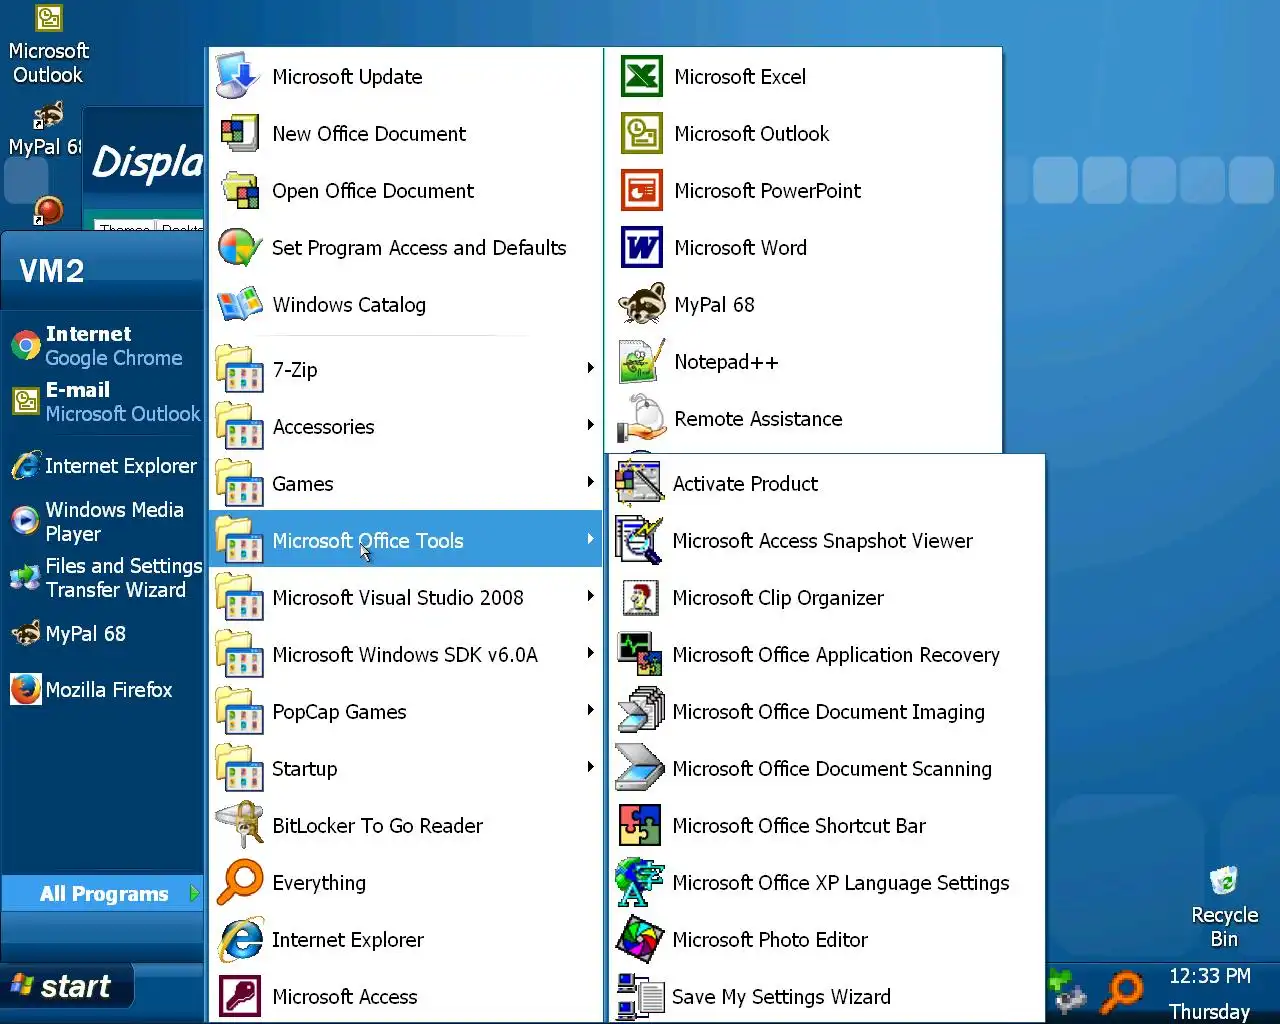This screenshot has height=1024, width=1280.
Task: Expand the Games submenu arrow
Action: (590, 483)
